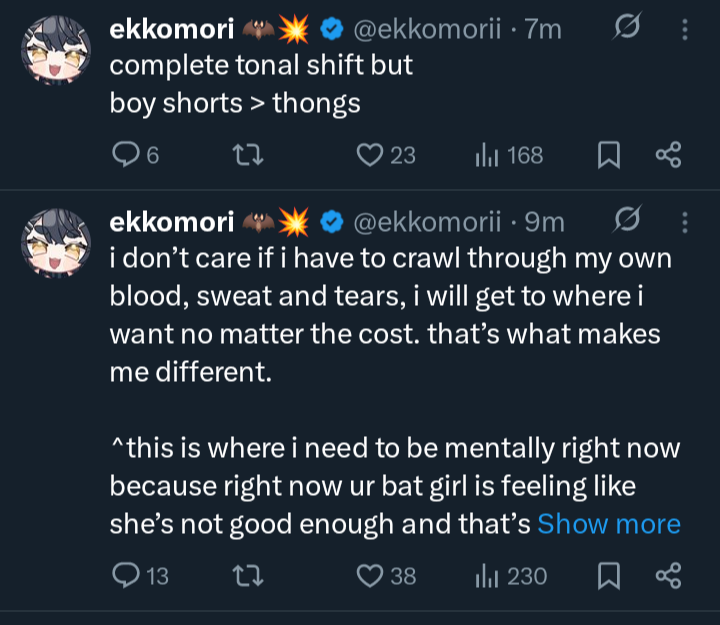Viewport: 720px width, 625px height.
Task: Open ekkomori display name on top tweet
Action: 172,29
